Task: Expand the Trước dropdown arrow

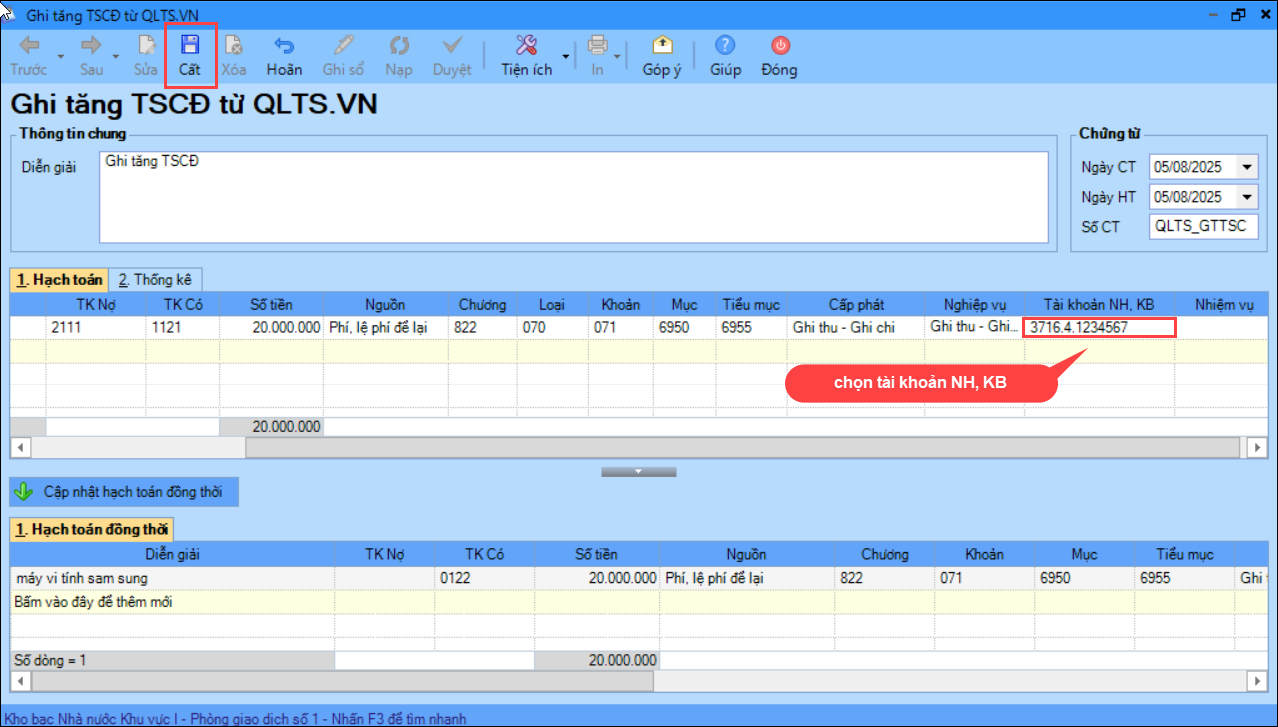Action: (60, 56)
